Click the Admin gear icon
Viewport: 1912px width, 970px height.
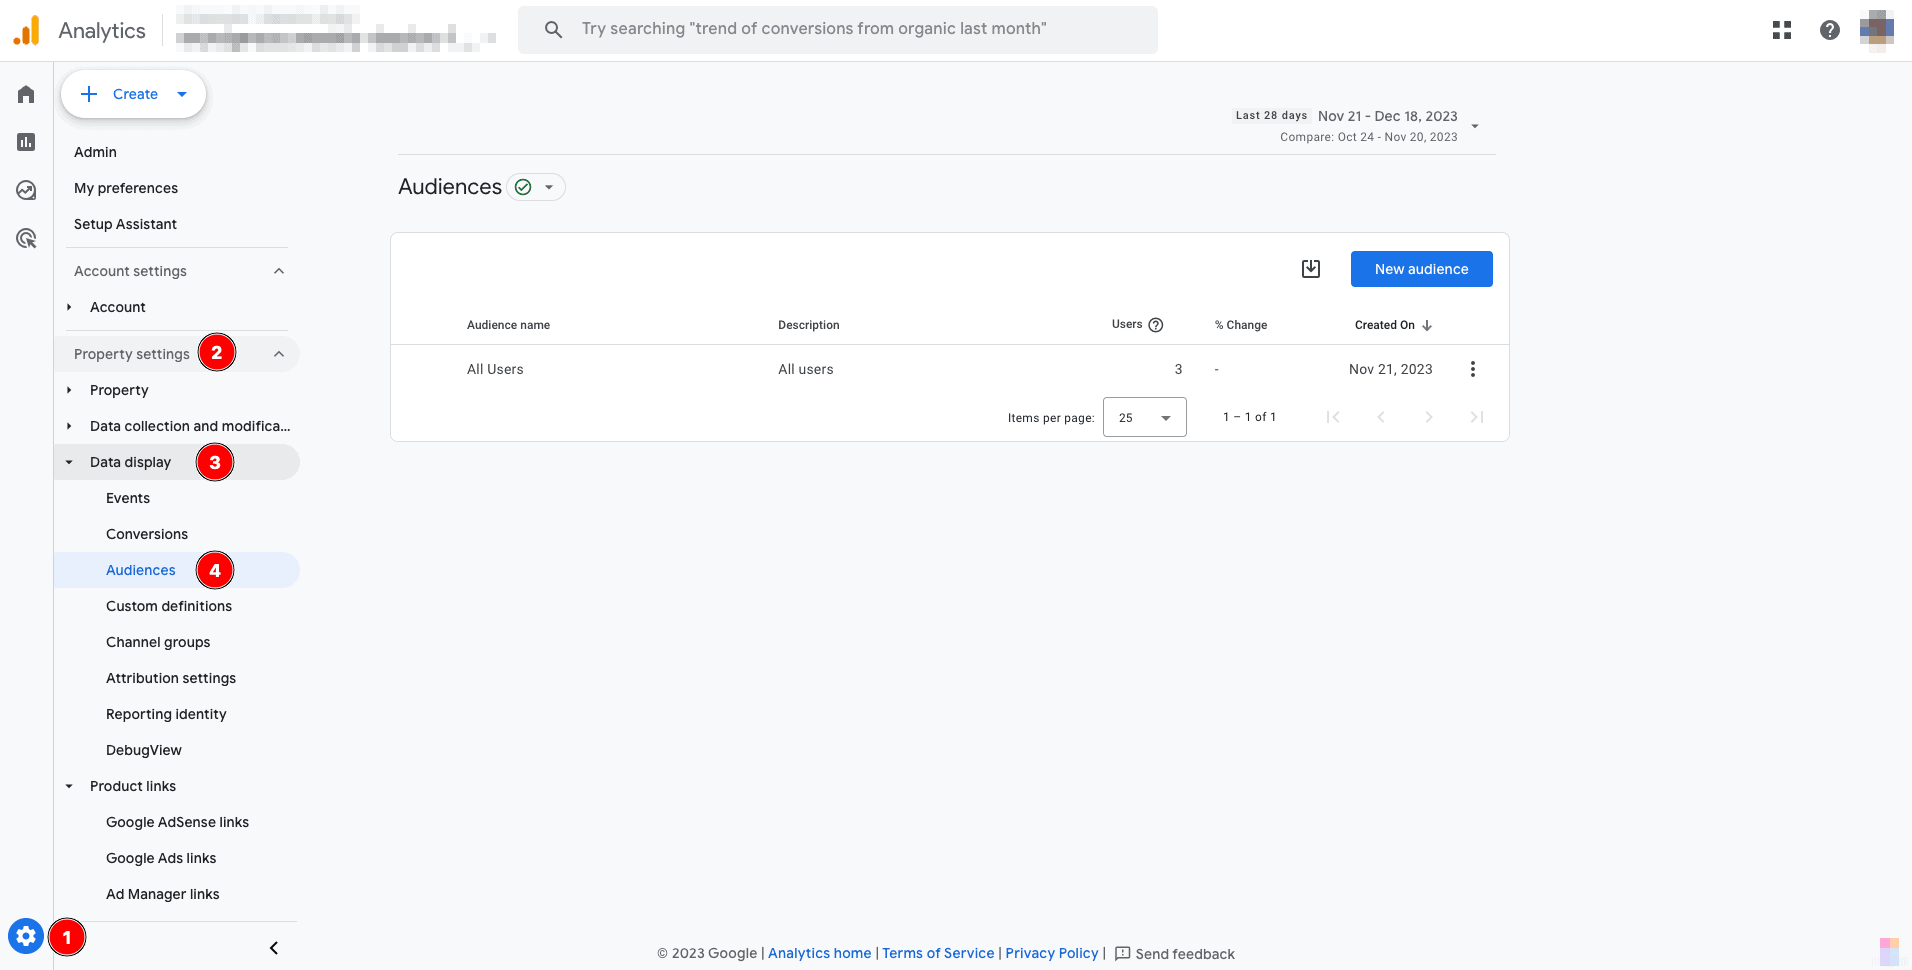(26, 937)
